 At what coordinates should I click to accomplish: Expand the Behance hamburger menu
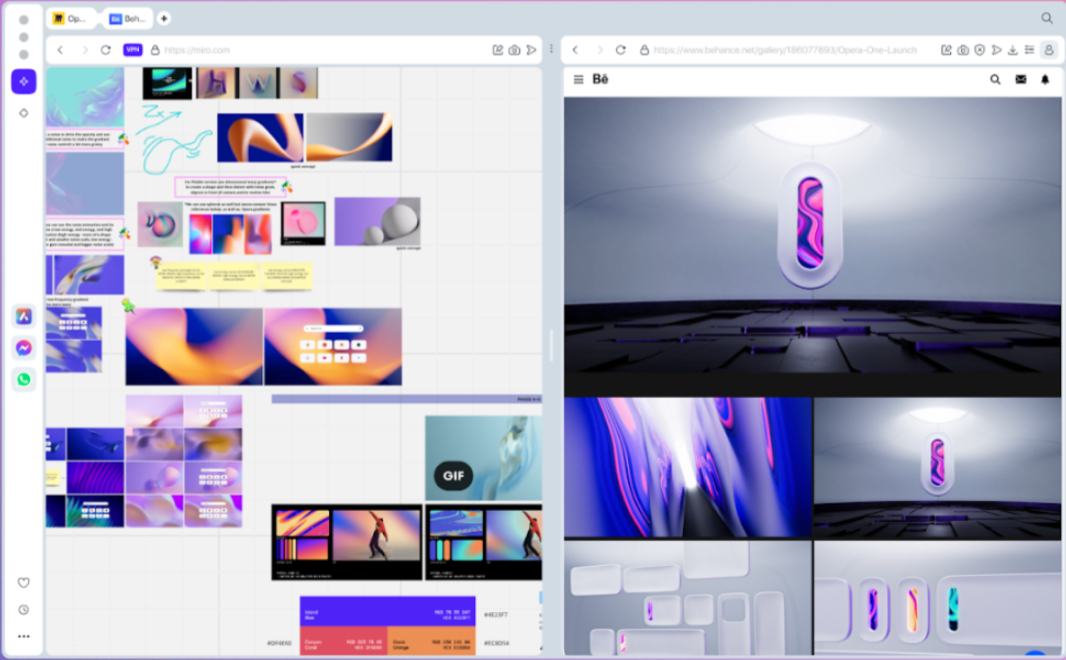click(x=578, y=79)
